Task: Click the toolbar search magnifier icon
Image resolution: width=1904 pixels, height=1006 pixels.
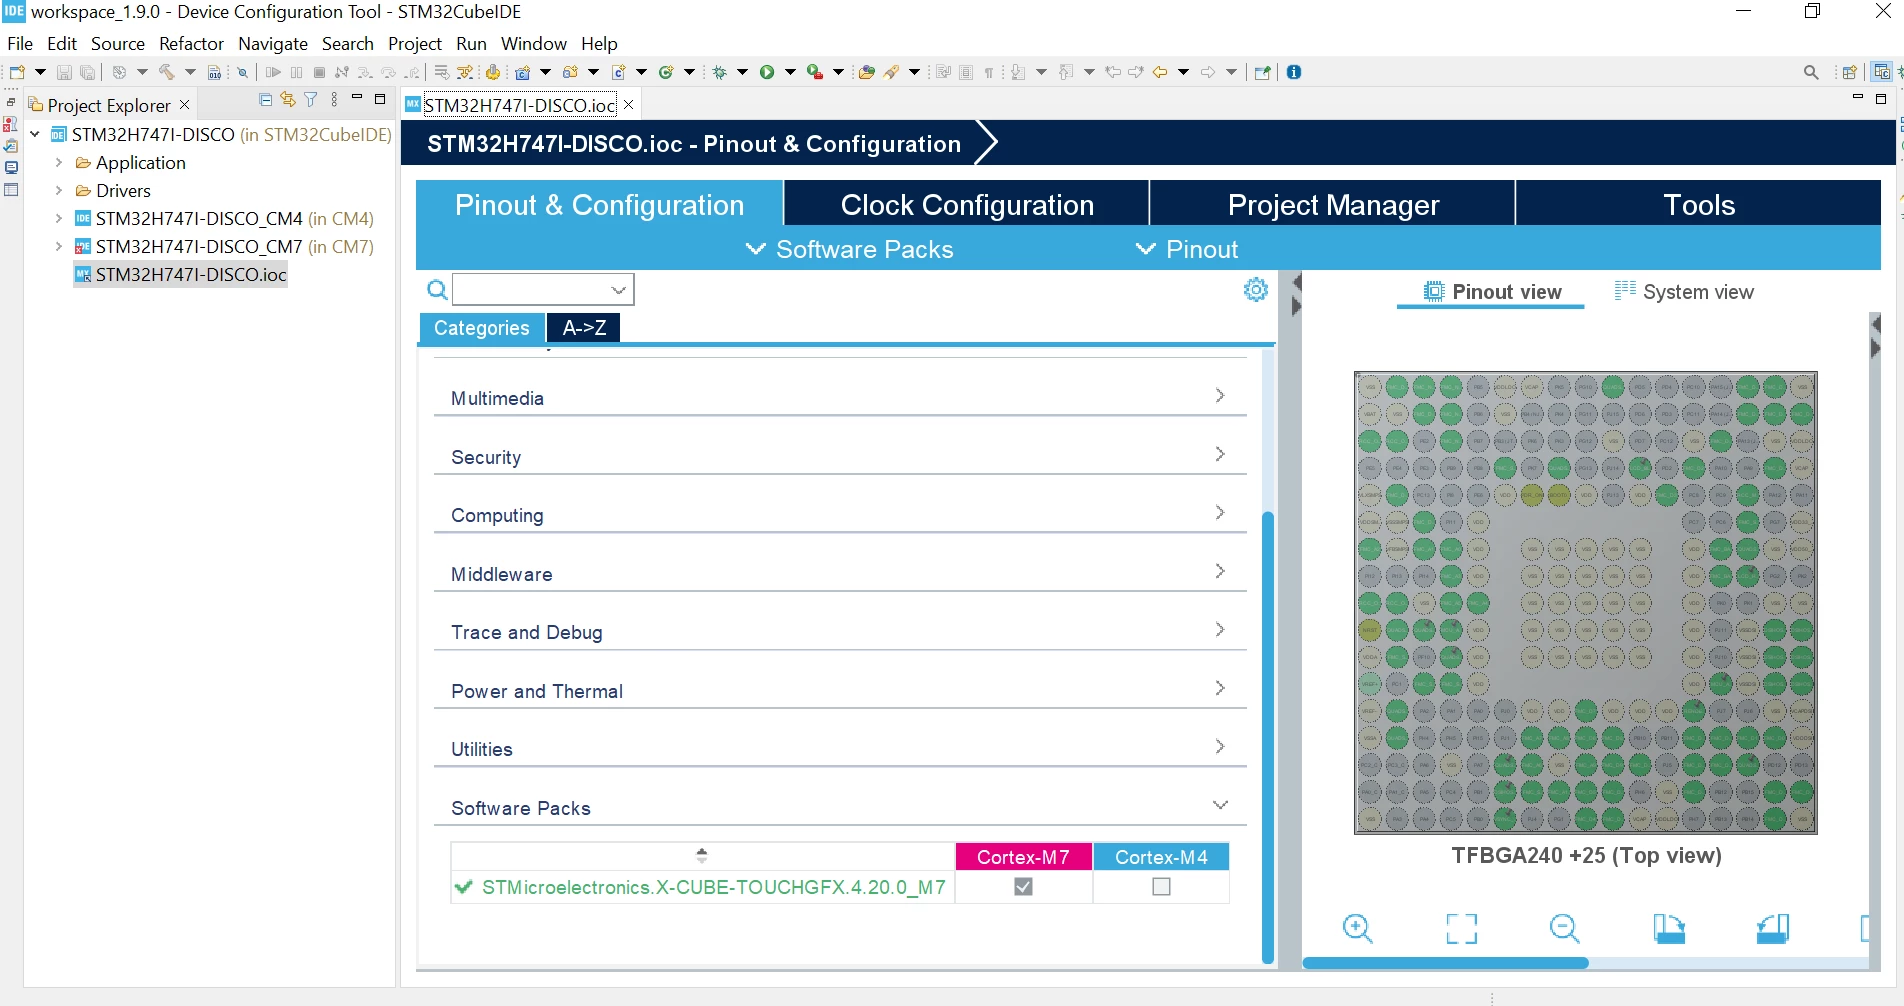Action: [1811, 72]
